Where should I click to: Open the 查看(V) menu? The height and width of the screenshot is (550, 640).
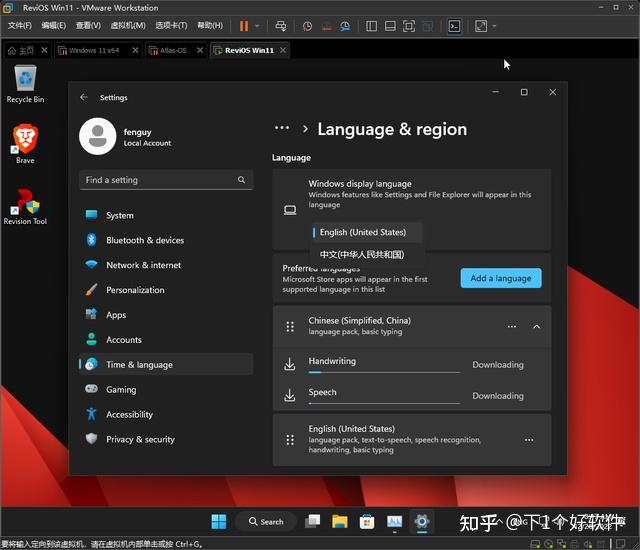pyautogui.click(x=88, y=26)
